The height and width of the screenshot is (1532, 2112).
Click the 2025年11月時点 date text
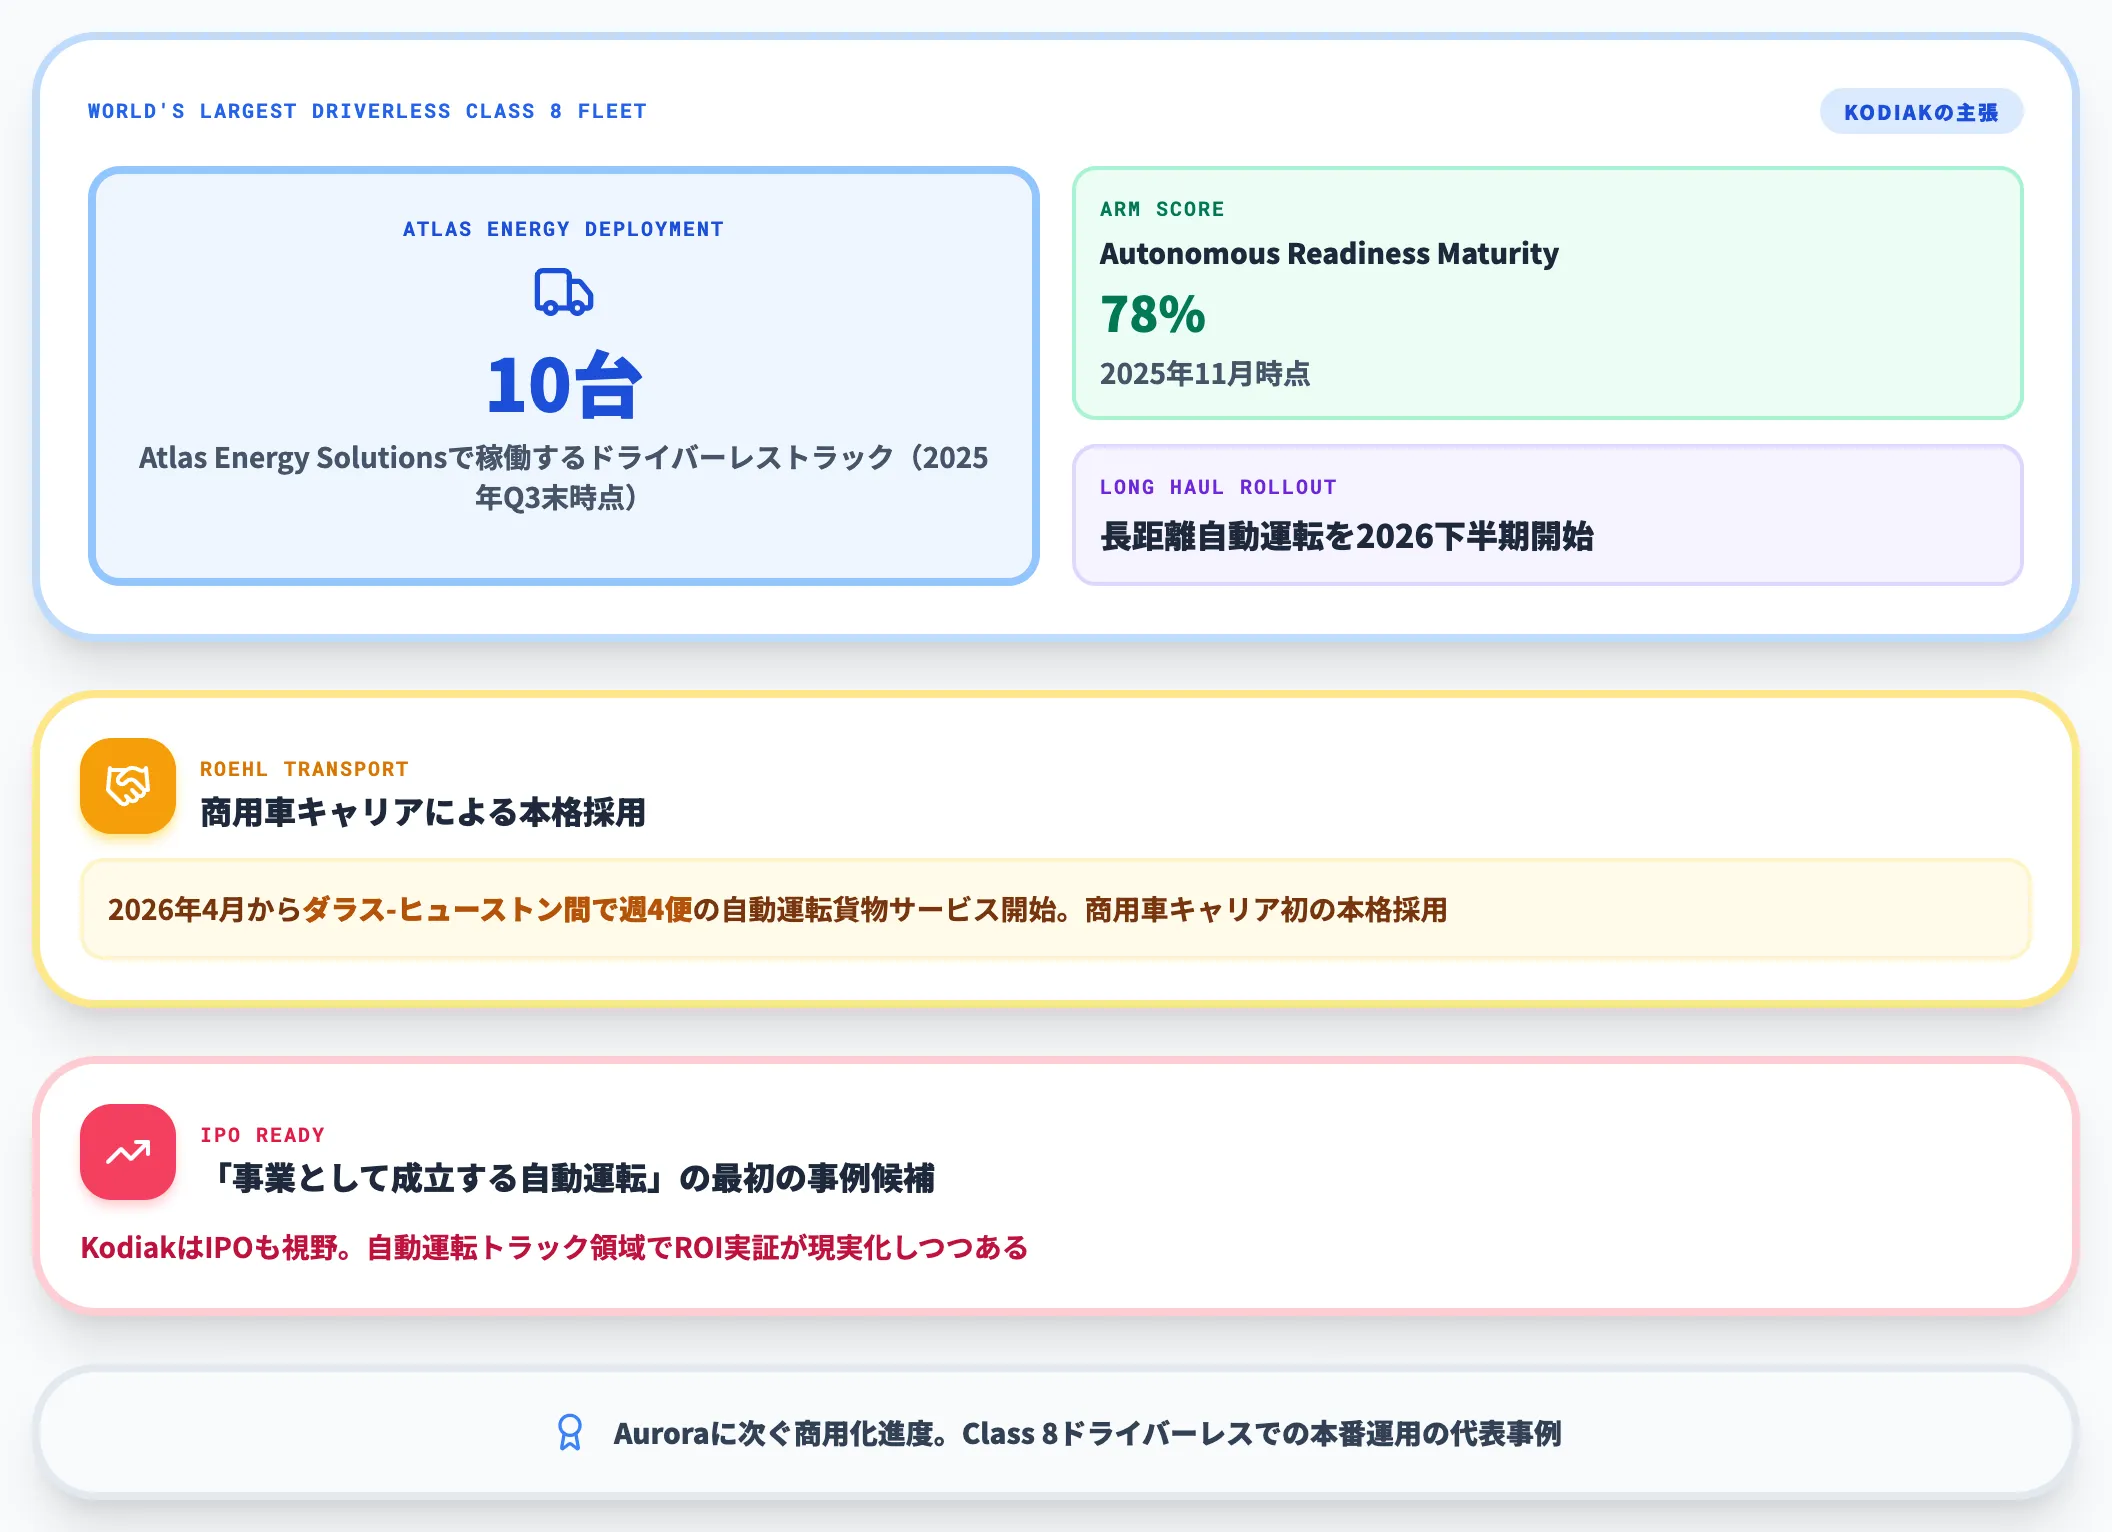[x=1205, y=374]
